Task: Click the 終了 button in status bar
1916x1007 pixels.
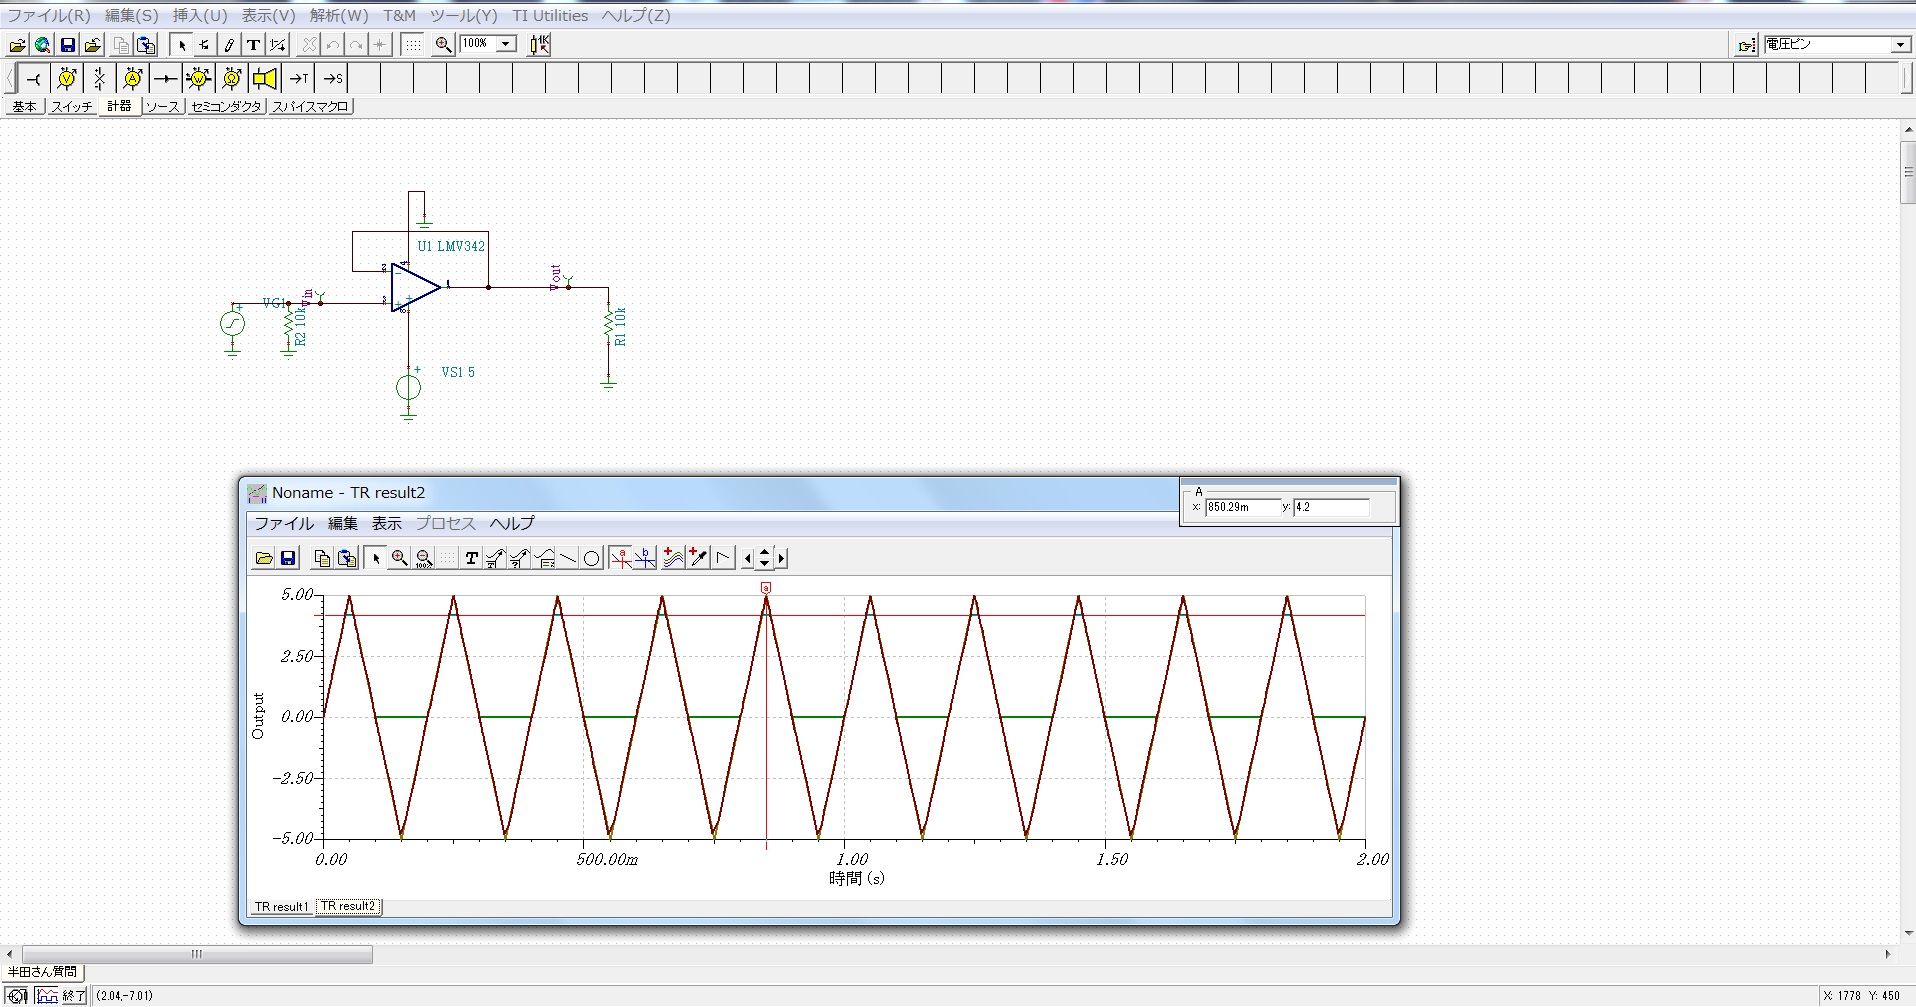Action: pyautogui.click(x=75, y=996)
